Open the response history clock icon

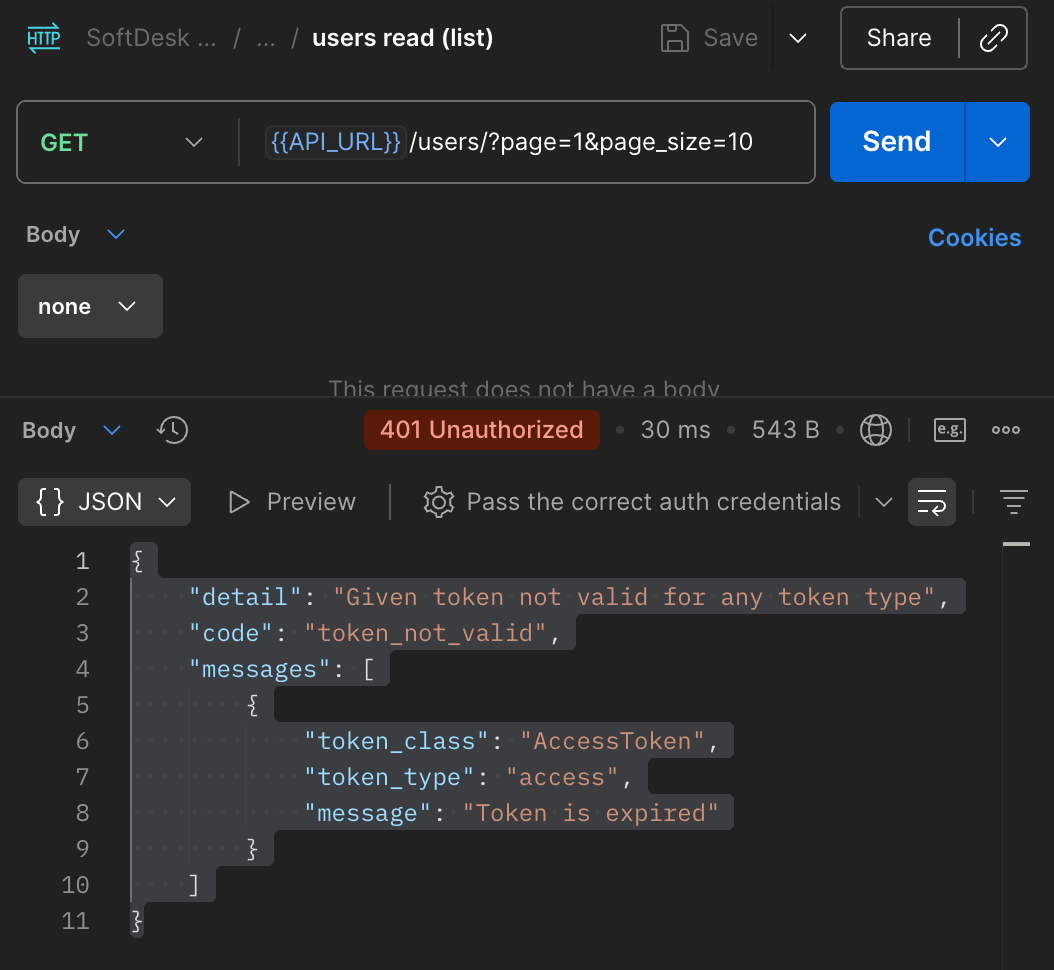click(x=173, y=430)
